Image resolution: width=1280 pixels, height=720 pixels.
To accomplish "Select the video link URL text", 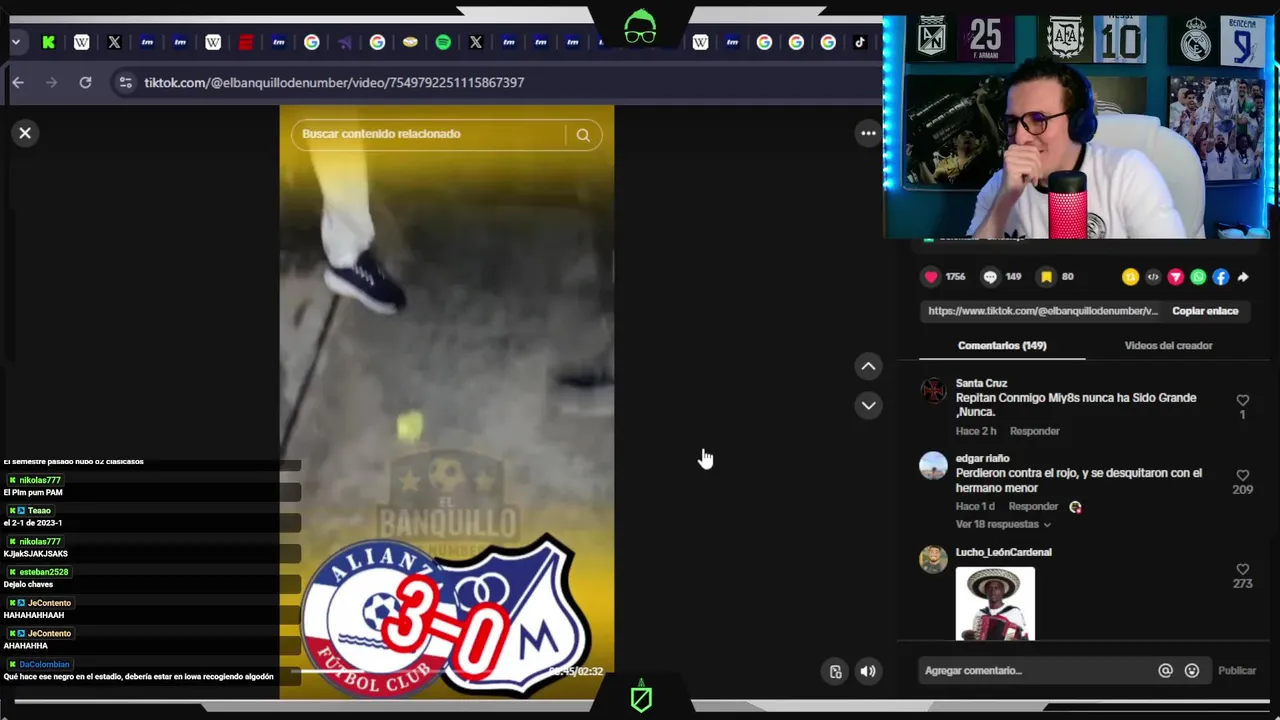I will pos(1042,311).
